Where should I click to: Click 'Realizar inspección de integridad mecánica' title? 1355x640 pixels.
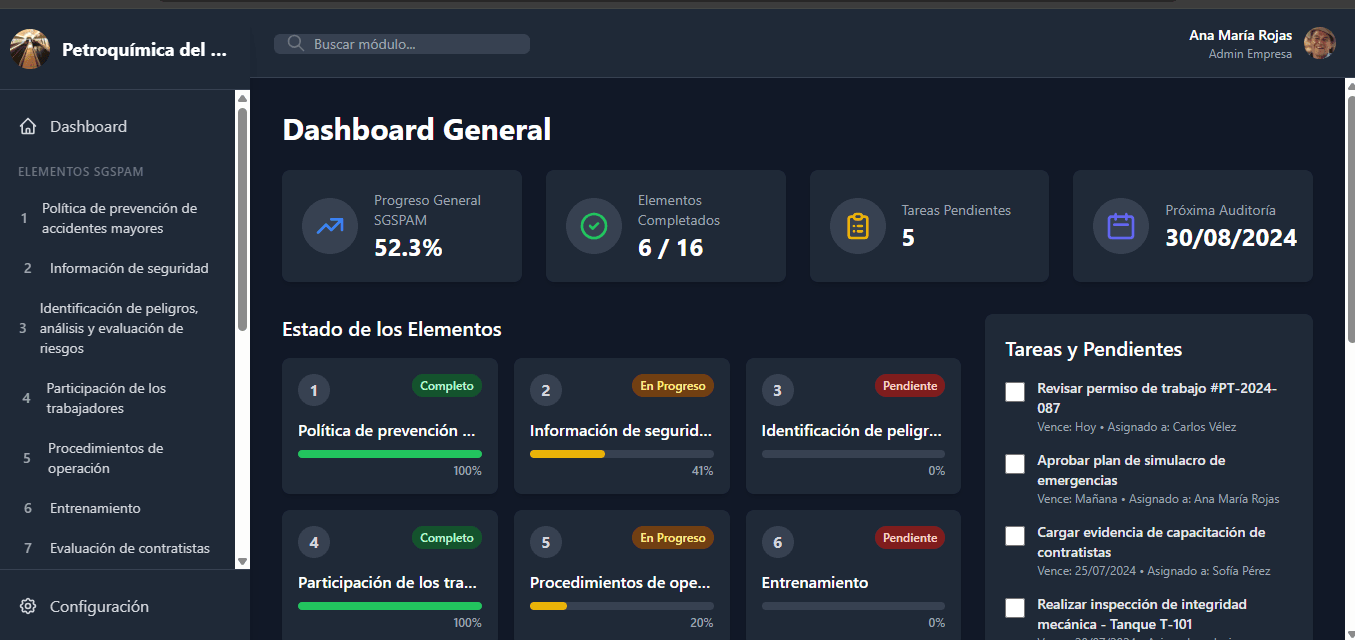point(1142,614)
